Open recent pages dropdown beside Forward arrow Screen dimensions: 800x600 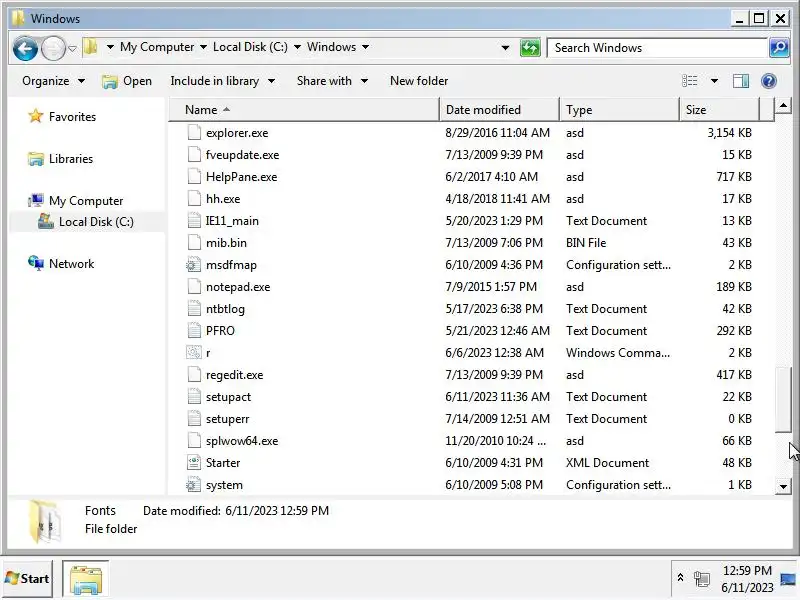click(72, 48)
